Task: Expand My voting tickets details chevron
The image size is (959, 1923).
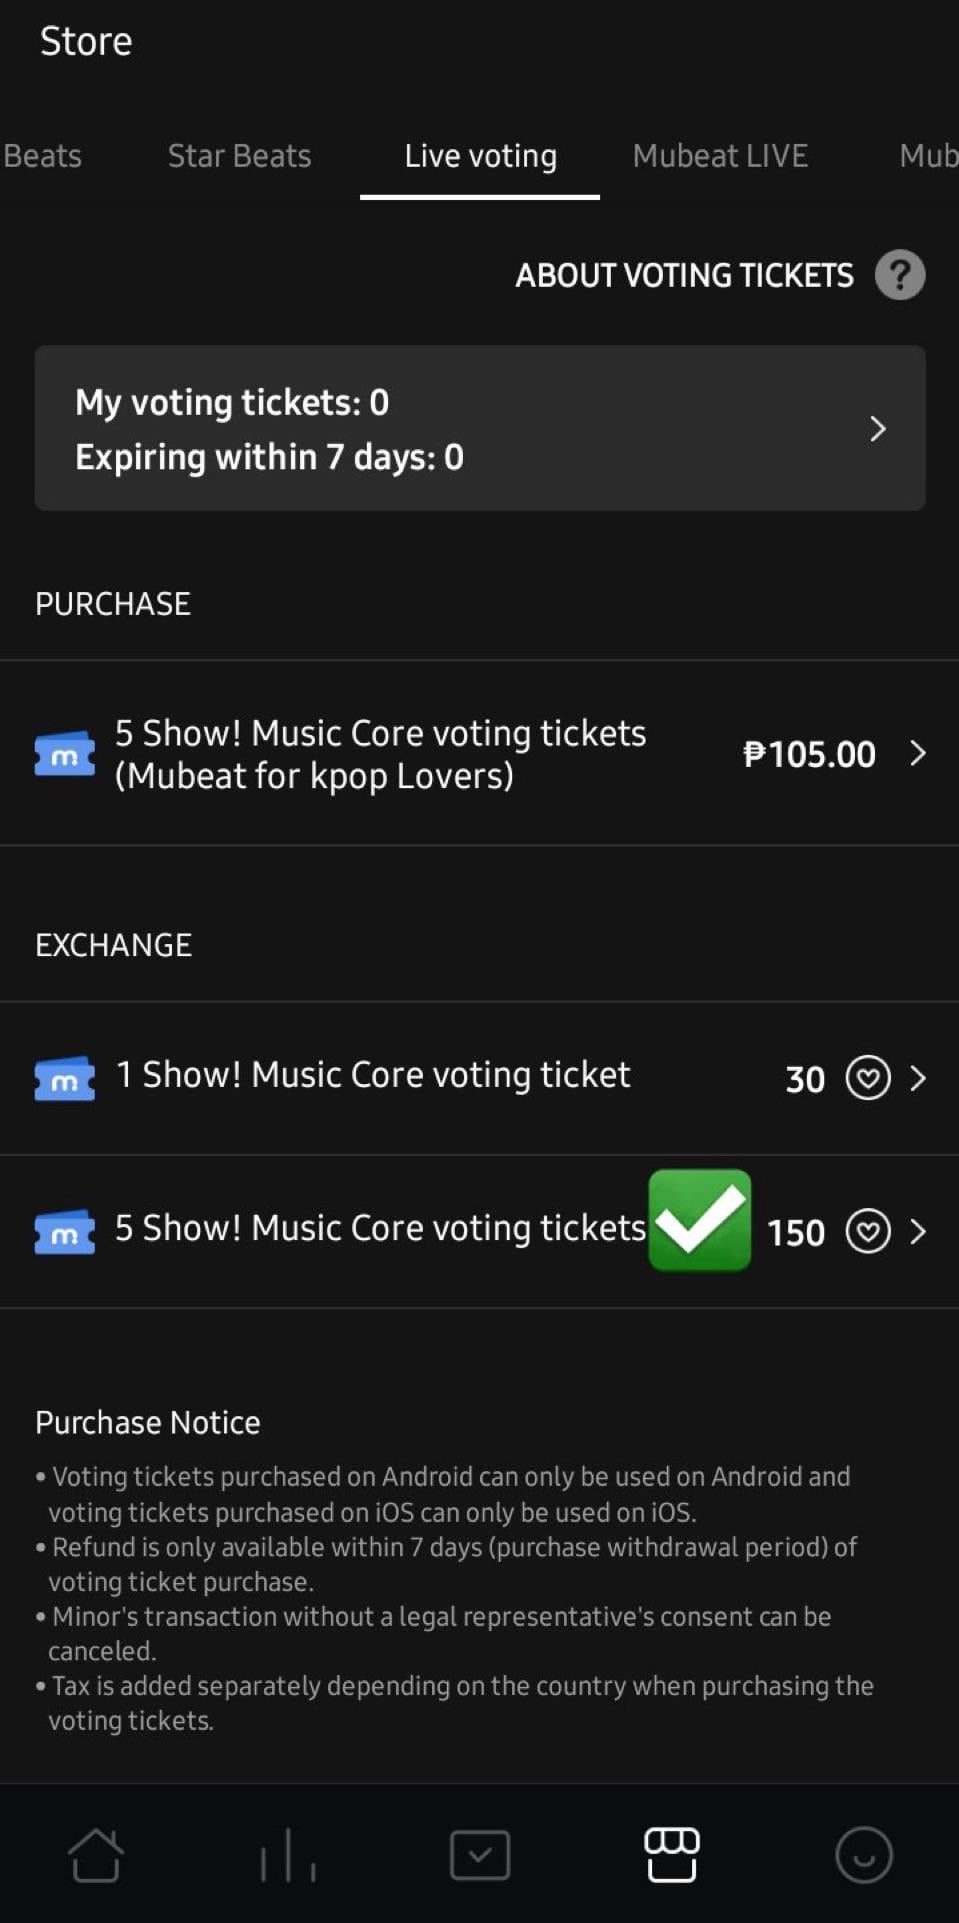Action: click(x=877, y=429)
